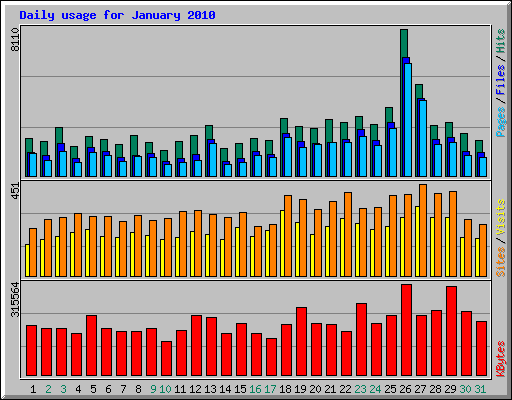Click day 8 on the date axis

tap(138, 389)
